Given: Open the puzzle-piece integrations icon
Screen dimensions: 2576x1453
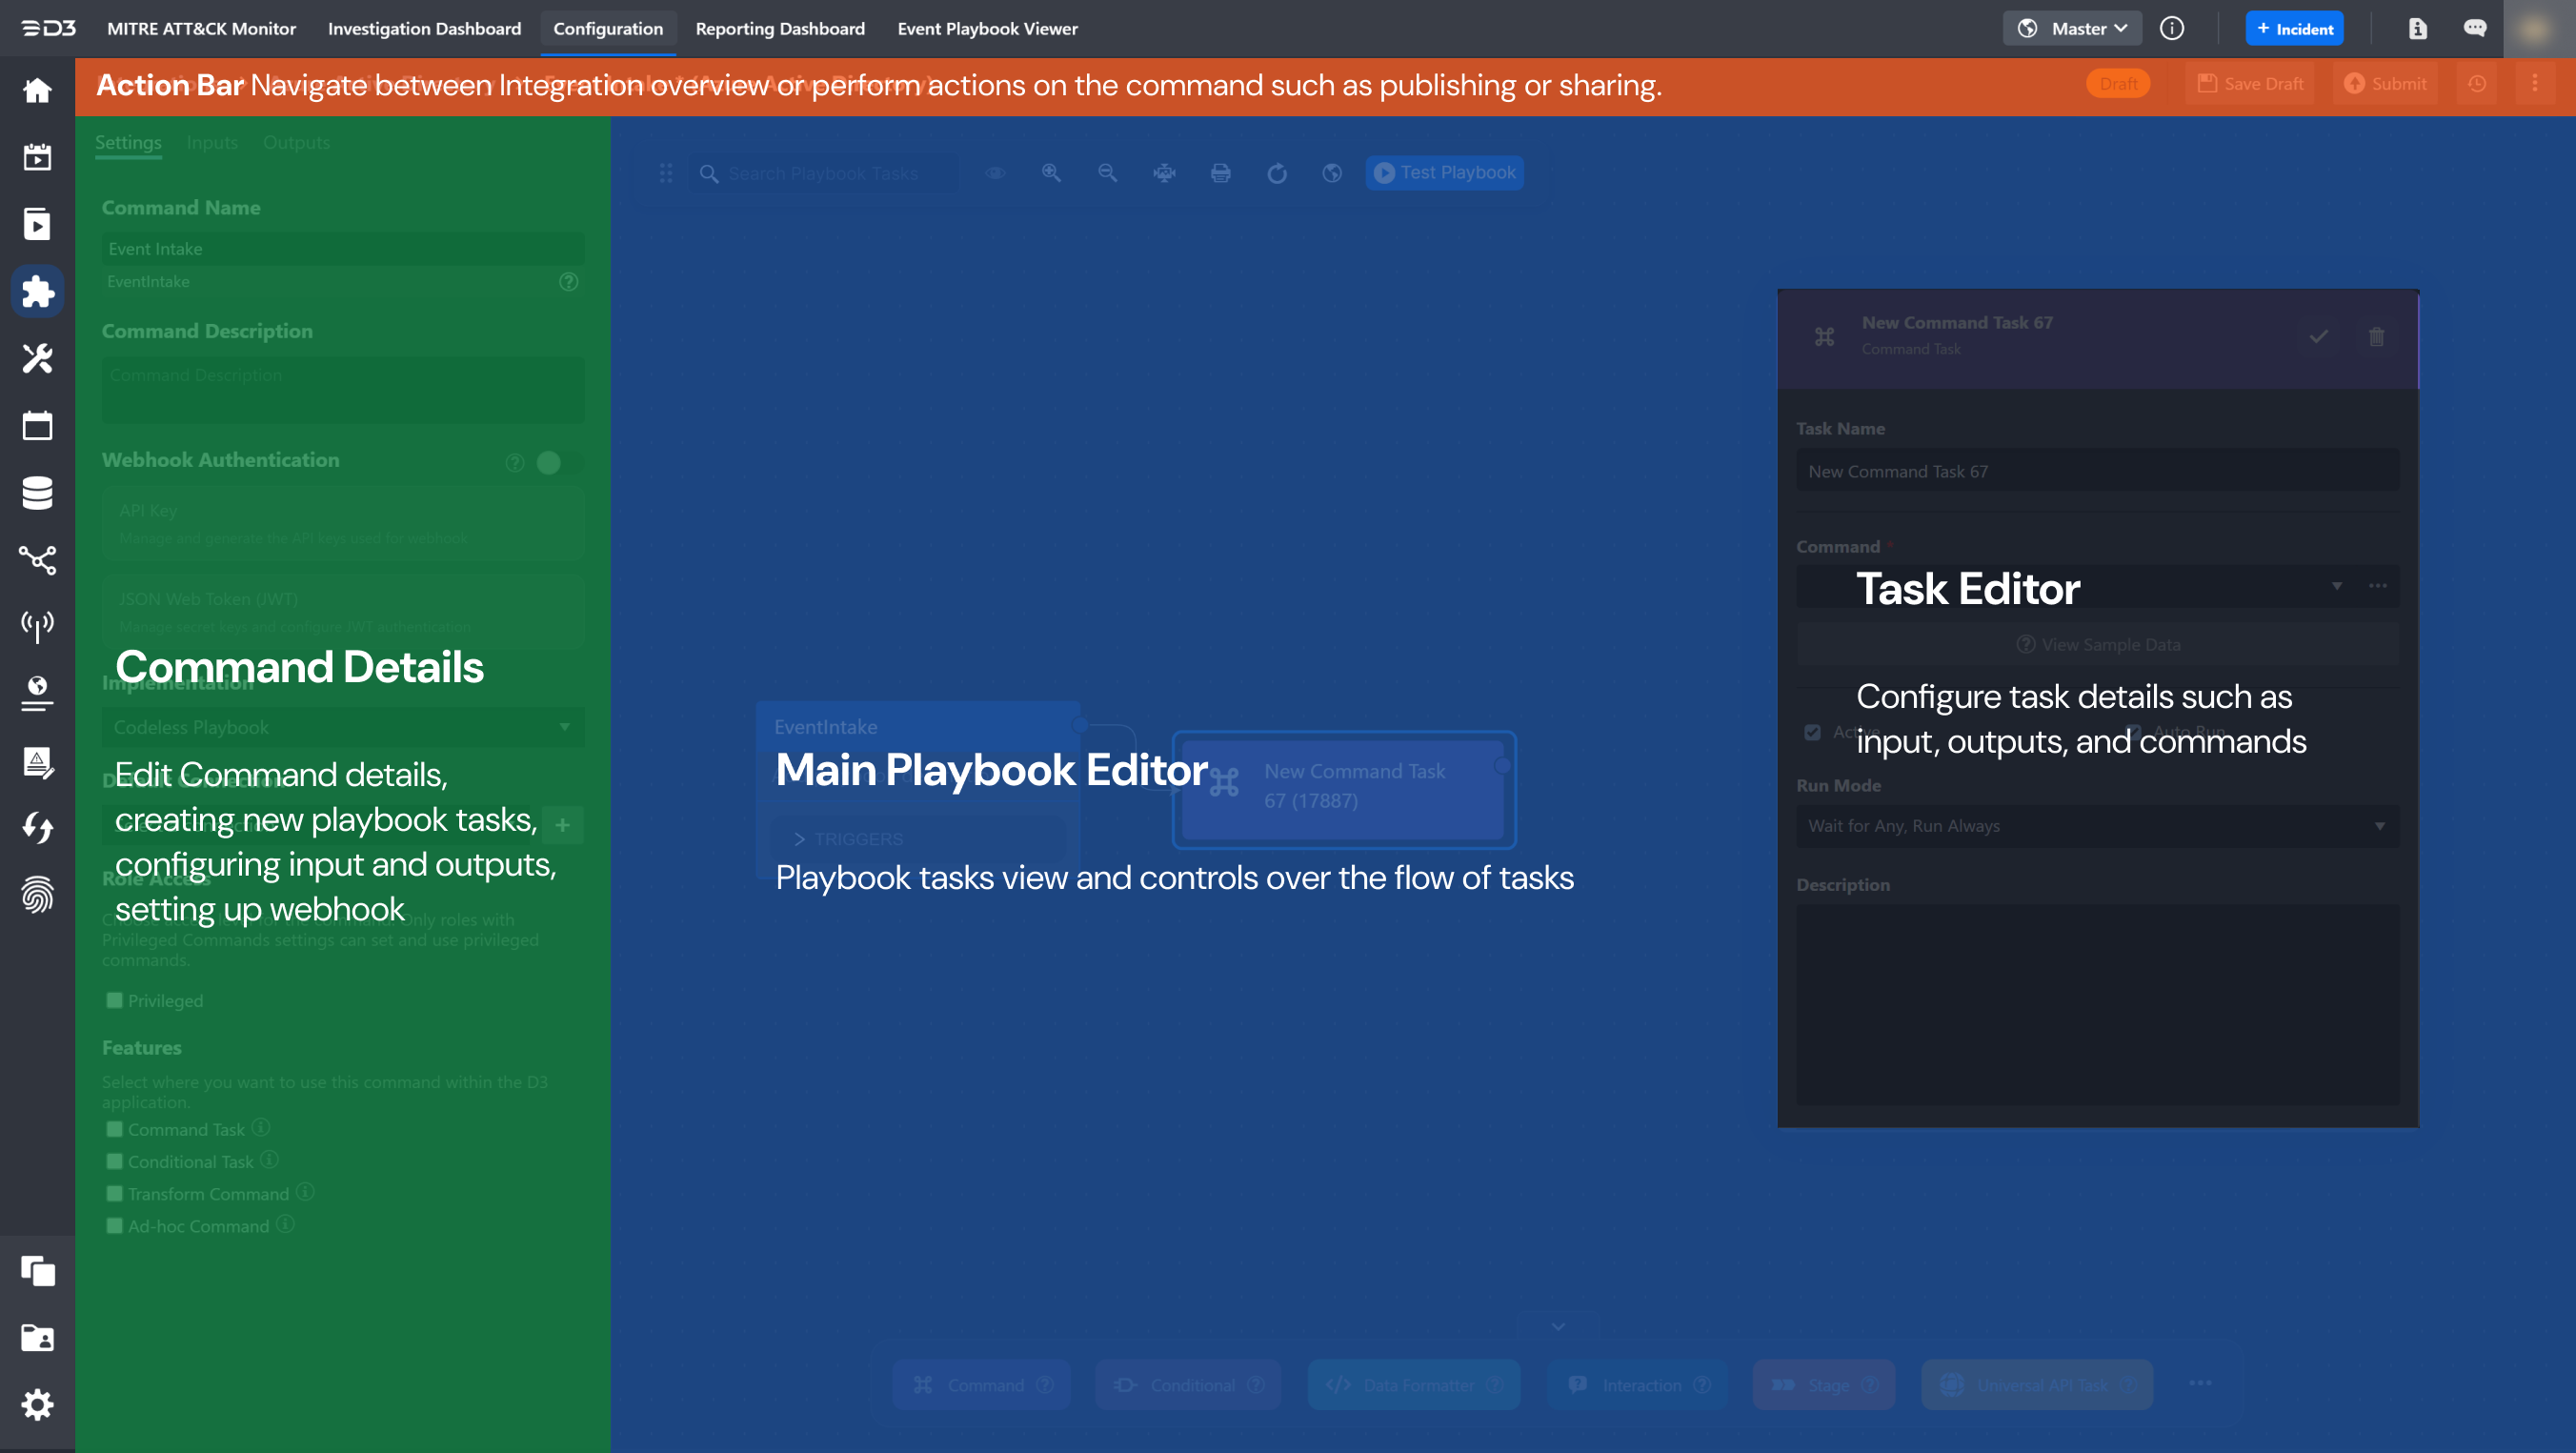Looking at the screenshot, I should [x=37, y=291].
